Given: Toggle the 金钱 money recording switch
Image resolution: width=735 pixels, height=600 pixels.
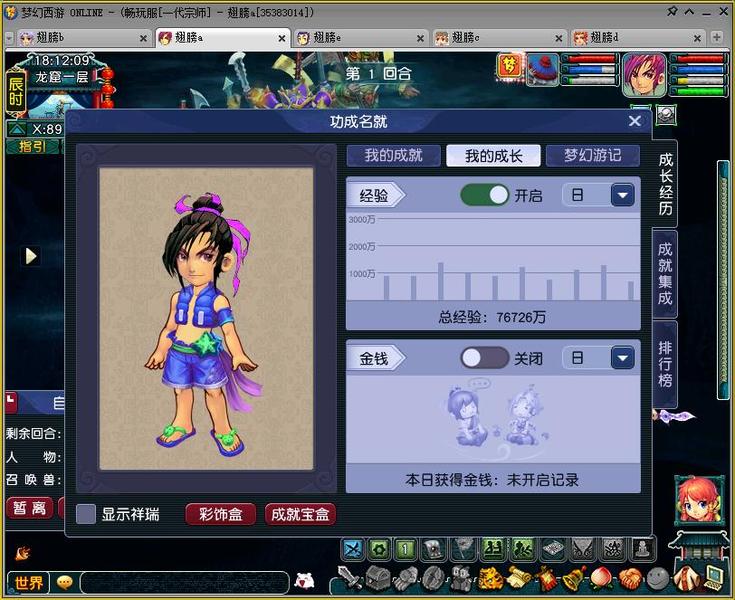Looking at the screenshot, I should pyautogui.click(x=485, y=359).
